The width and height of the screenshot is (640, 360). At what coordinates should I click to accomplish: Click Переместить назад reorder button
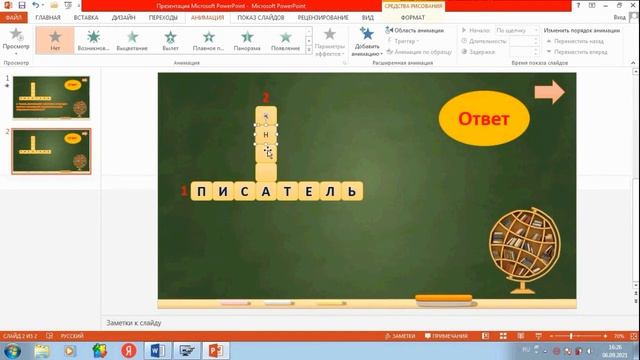[x=575, y=41]
